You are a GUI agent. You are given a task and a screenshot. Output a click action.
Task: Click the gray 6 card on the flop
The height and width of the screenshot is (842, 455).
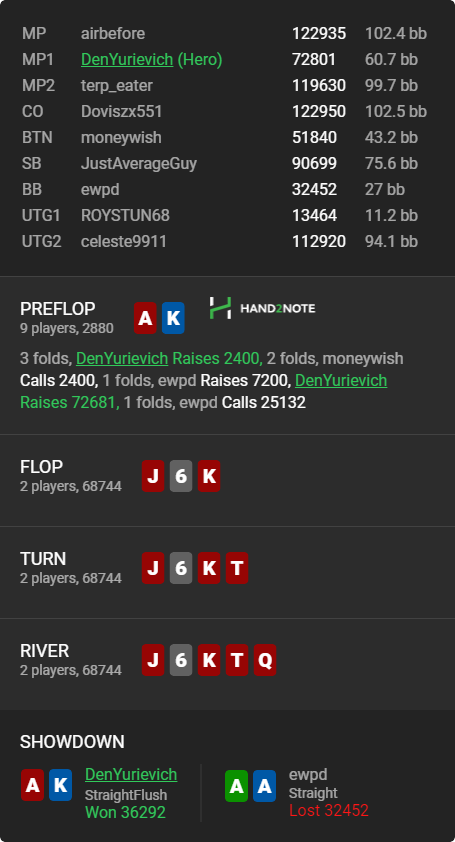(181, 476)
